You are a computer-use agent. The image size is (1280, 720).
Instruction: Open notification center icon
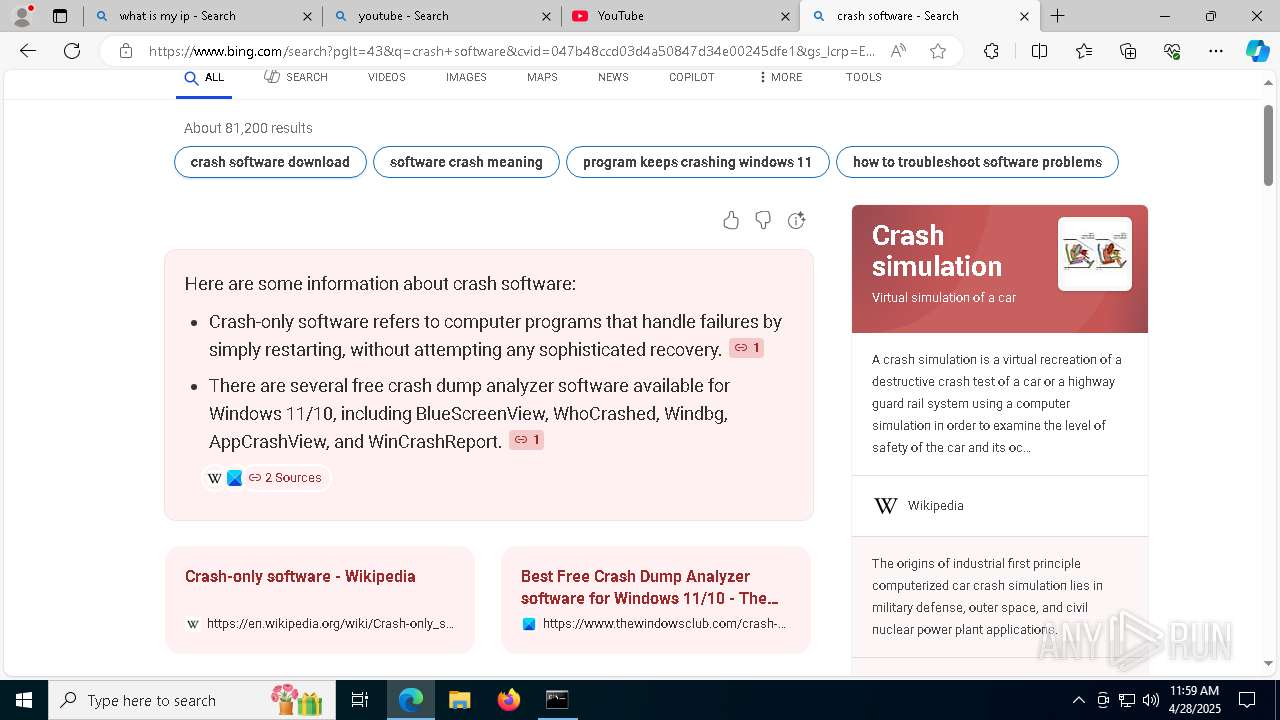tap(1247, 700)
